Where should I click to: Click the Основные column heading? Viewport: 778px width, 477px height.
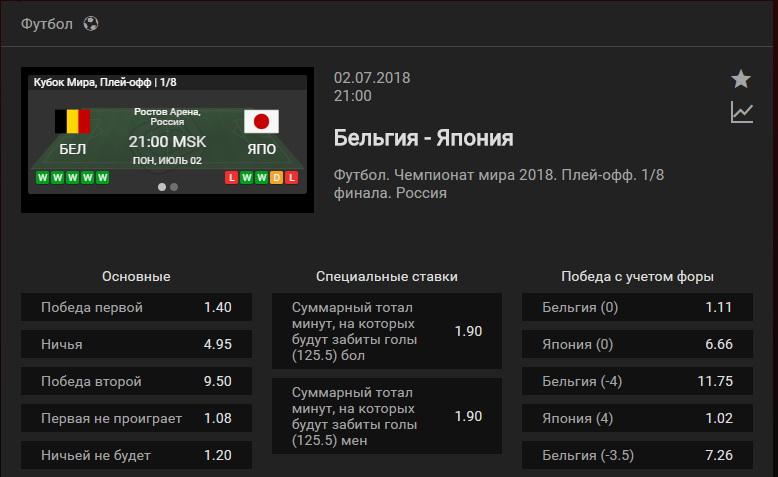coord(136,276)
